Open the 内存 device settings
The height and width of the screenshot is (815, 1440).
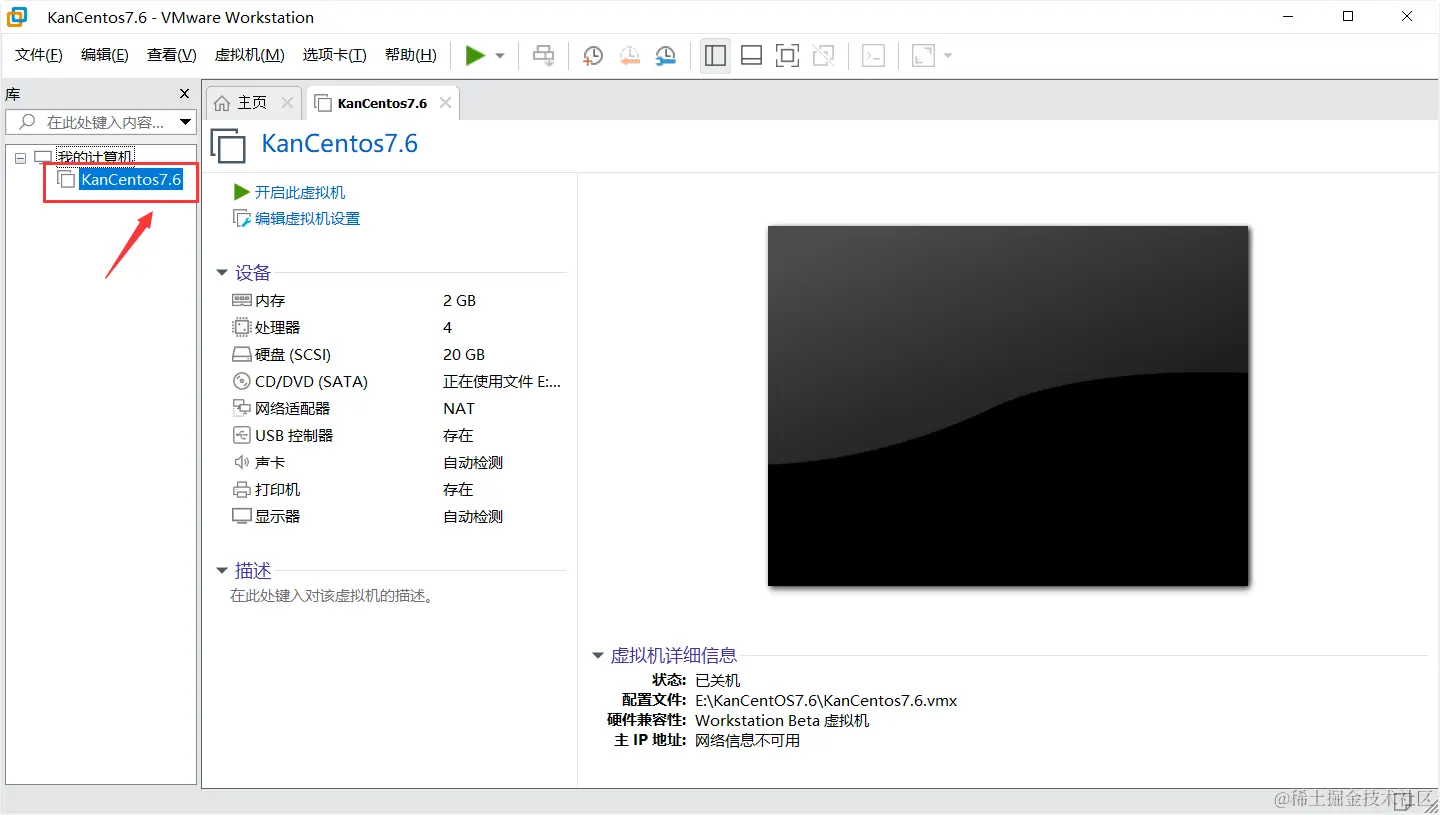271,299
